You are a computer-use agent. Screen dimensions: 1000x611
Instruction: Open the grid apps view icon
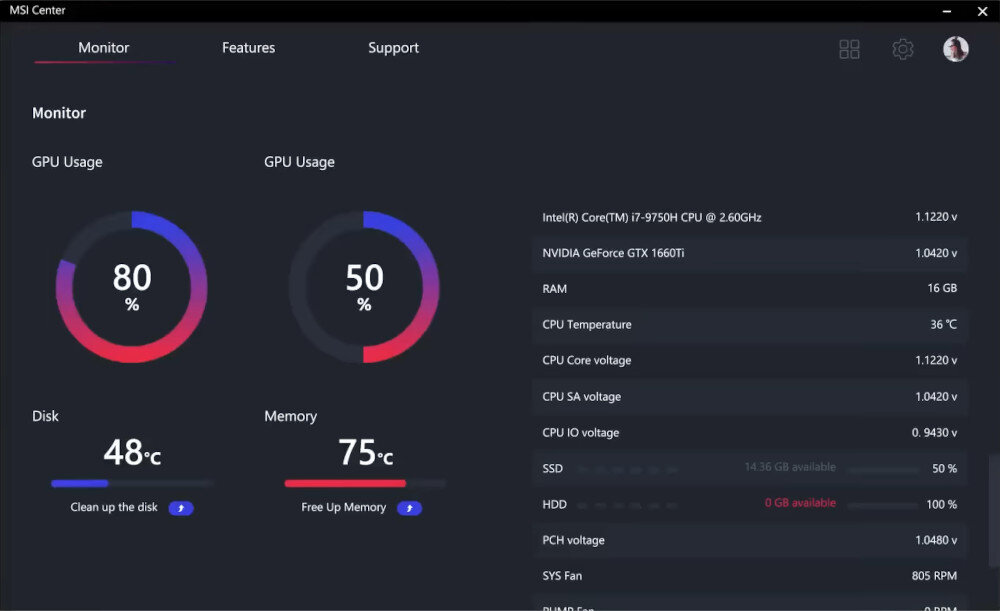pos(849,49)
